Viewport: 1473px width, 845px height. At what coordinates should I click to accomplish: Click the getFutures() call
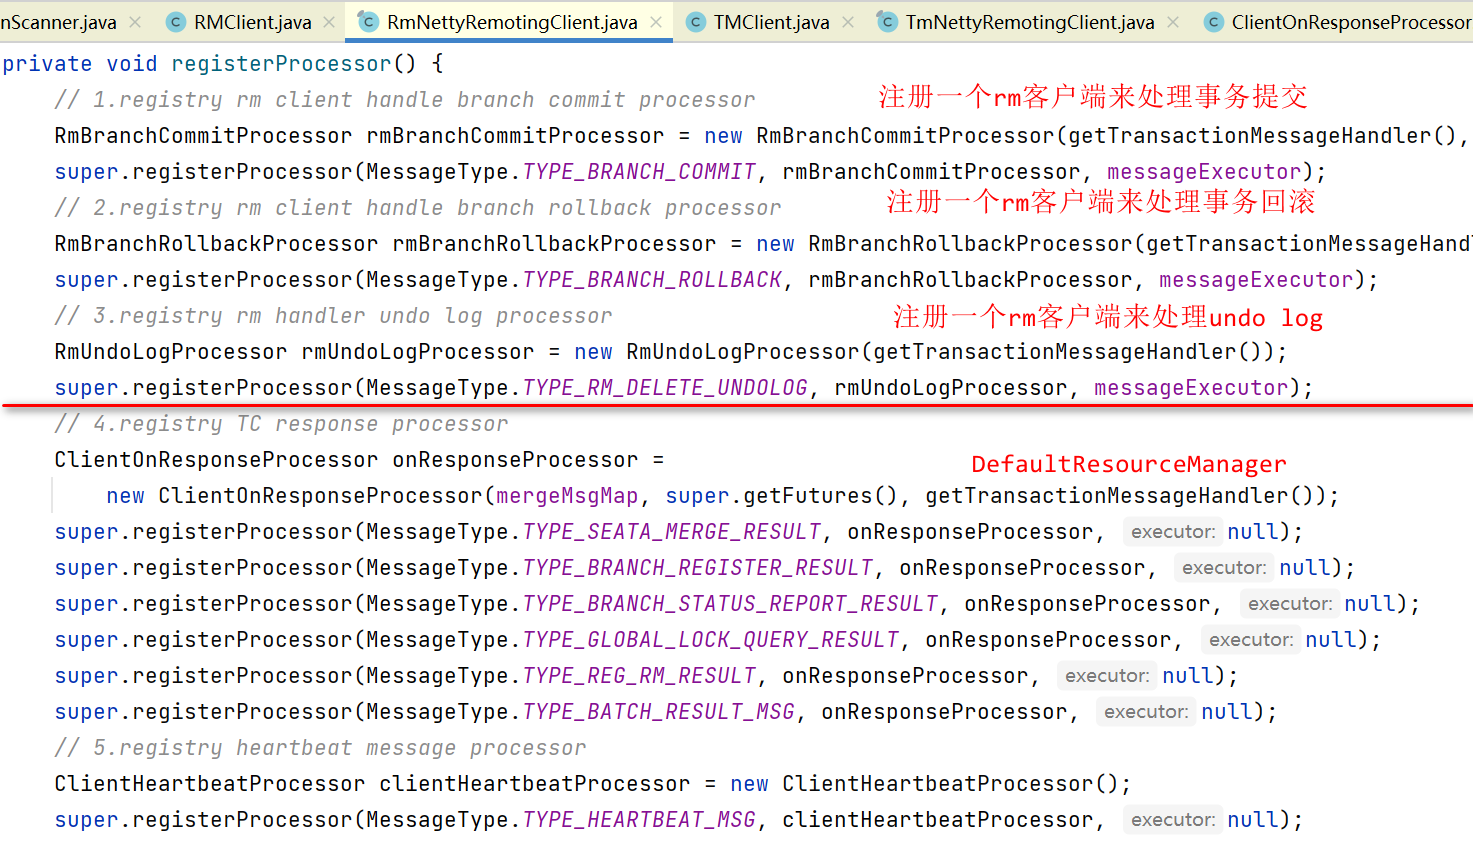click(821, 496)
